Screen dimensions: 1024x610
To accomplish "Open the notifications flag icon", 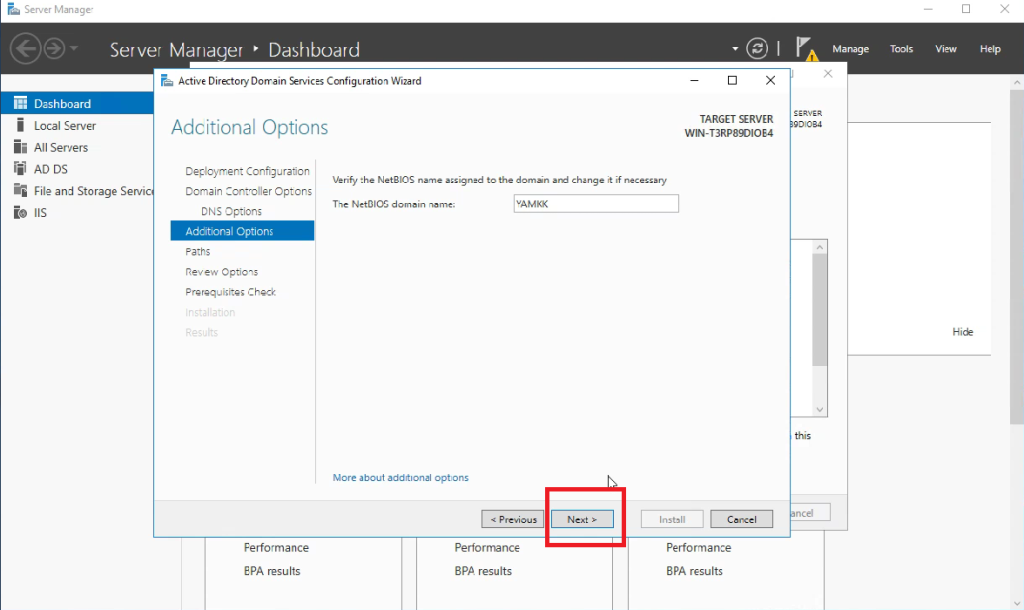I will point(803,45).
